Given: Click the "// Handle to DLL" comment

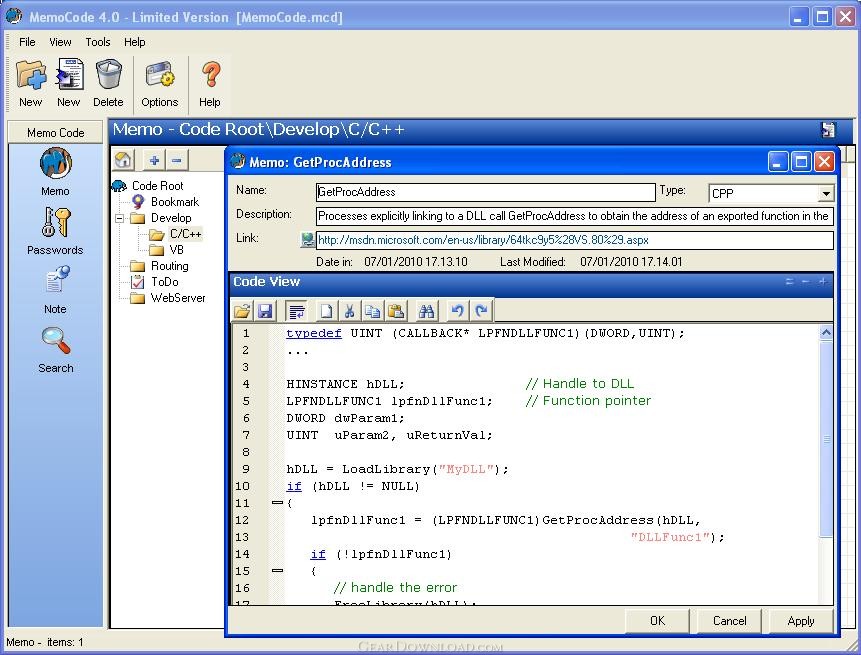Looking at the screenshot, I should point(579,384).
